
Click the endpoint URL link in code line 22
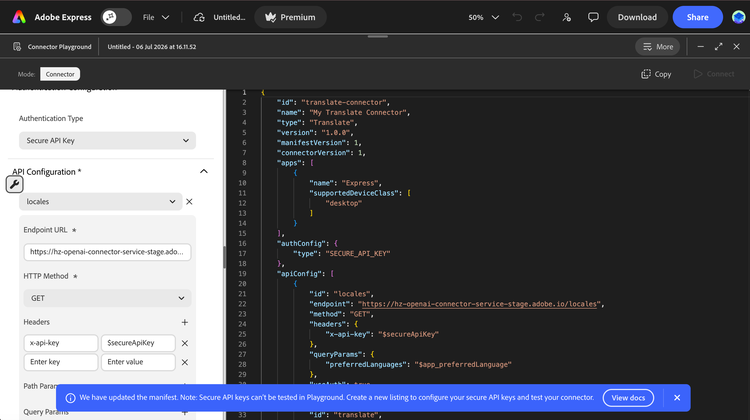(x=479, y=304)
